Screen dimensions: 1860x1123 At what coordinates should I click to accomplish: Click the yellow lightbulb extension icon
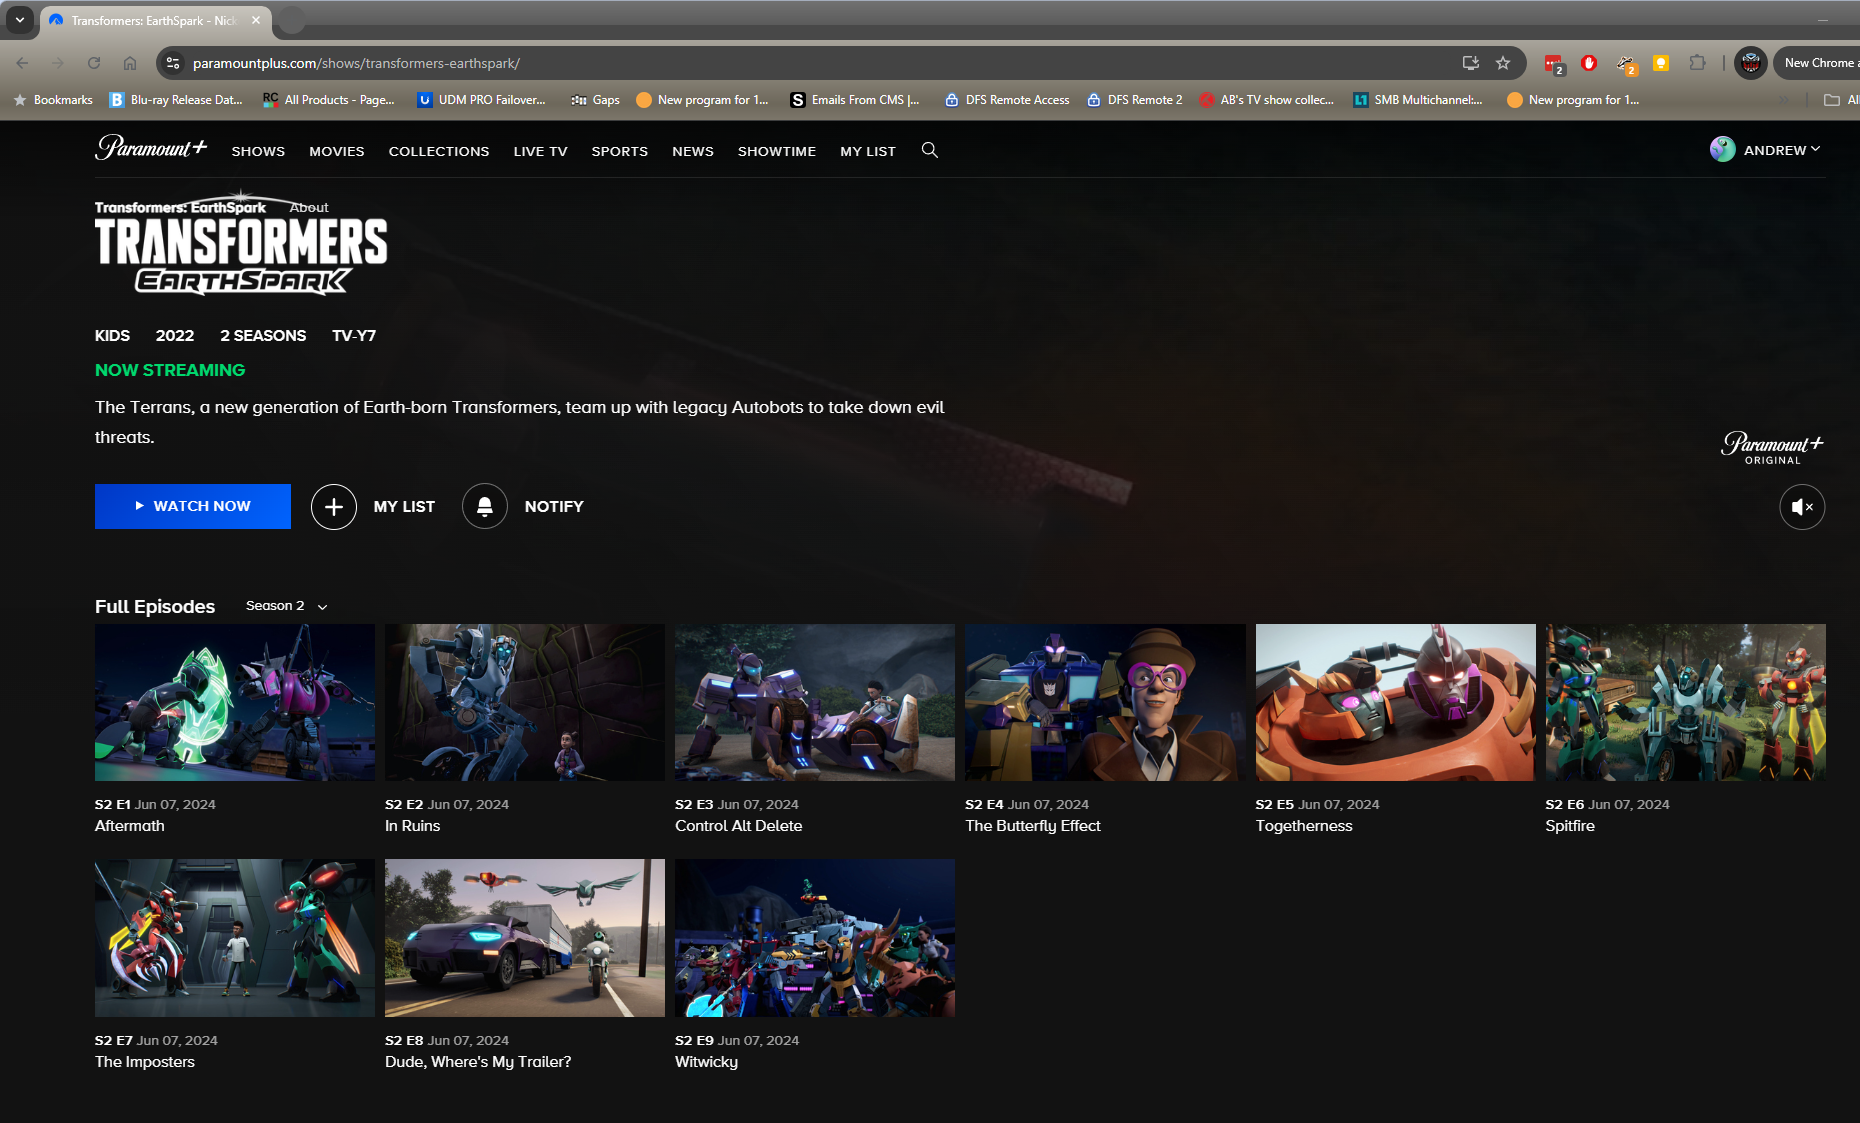pyautogui.click(x=1661, y=63)
